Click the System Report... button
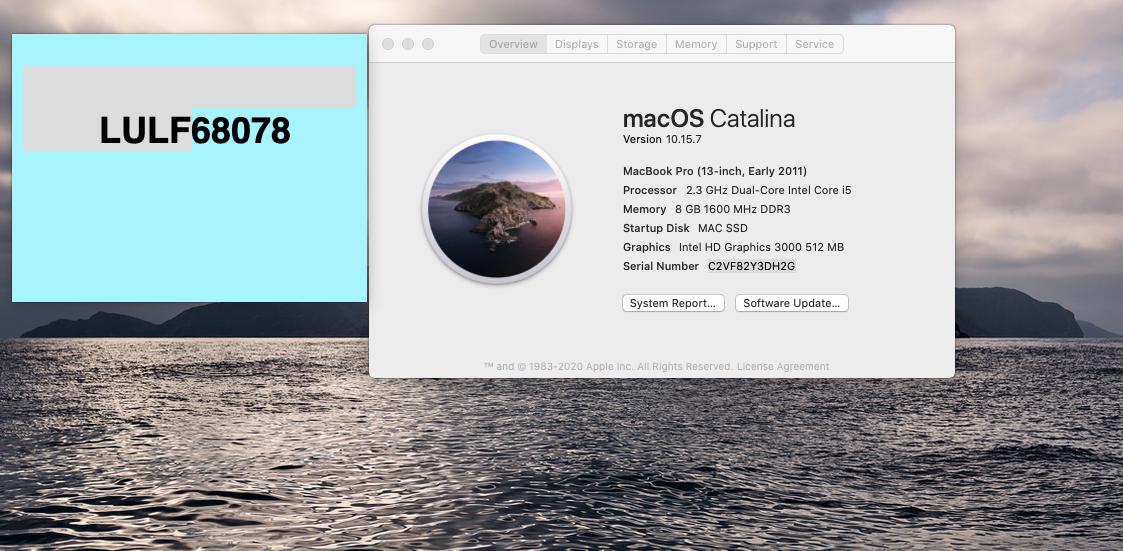 673,303
